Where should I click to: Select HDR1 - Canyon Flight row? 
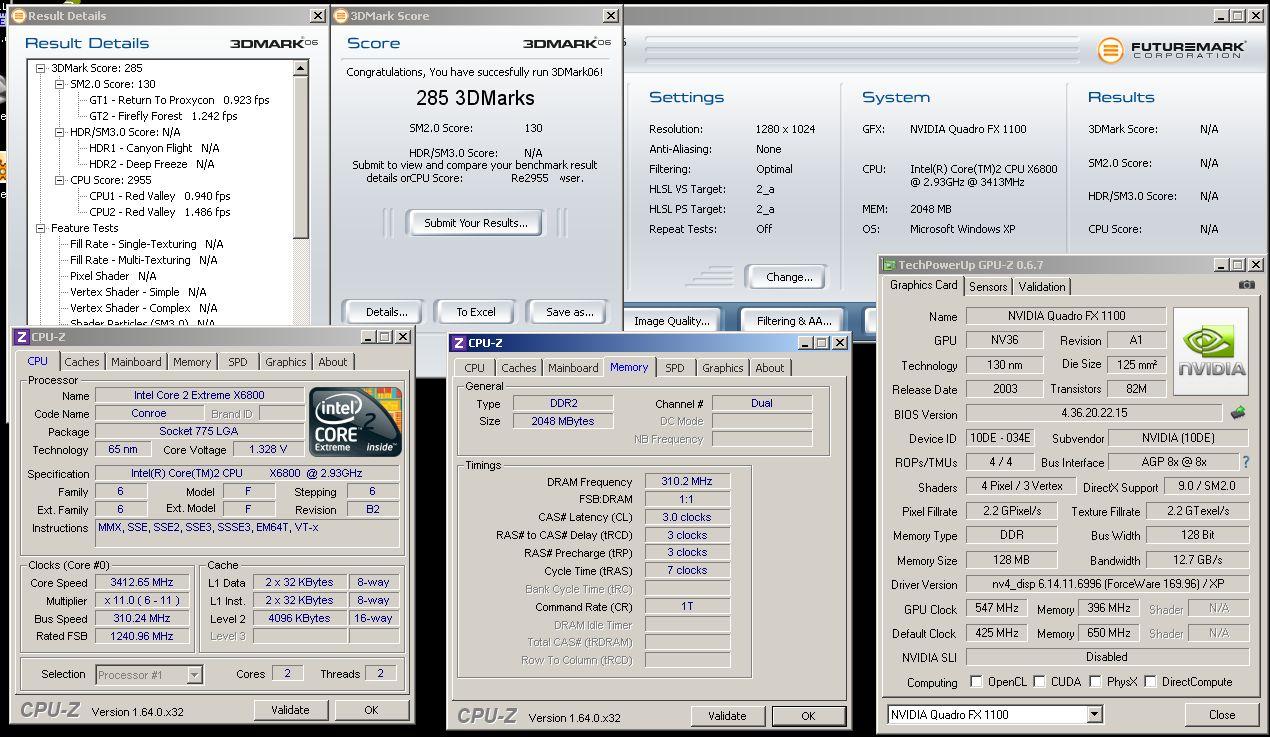pyautogui.click(x=155, y=148)
